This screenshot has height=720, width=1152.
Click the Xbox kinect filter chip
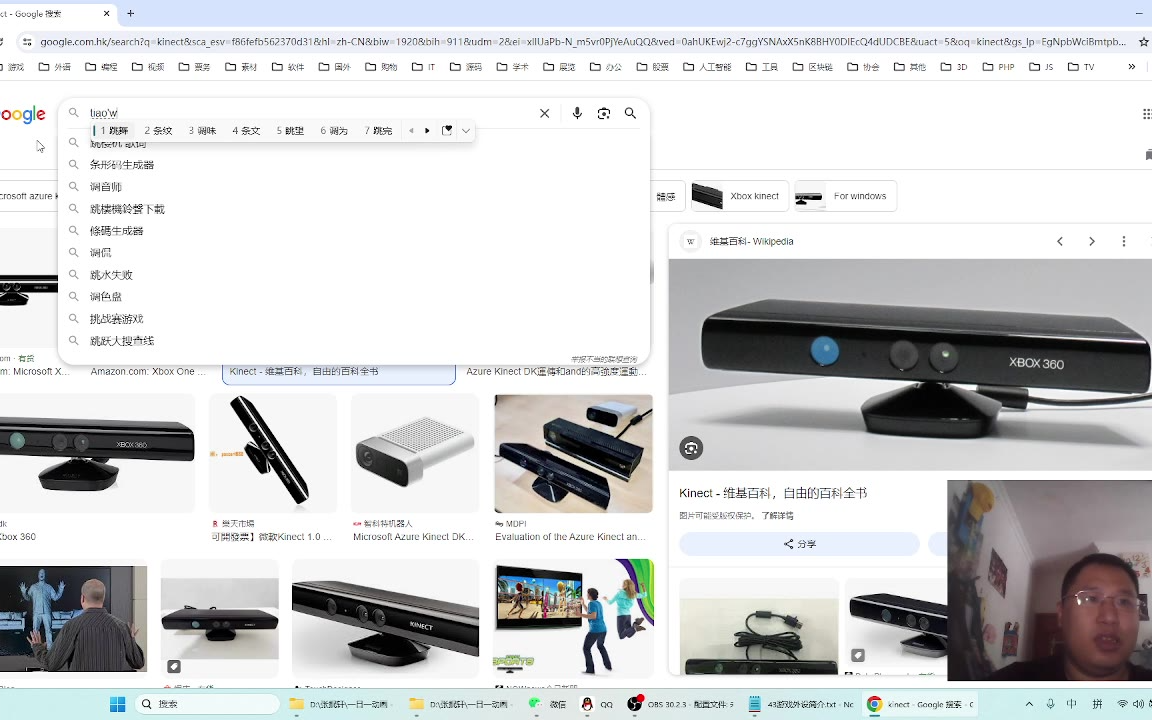point(739,196)
